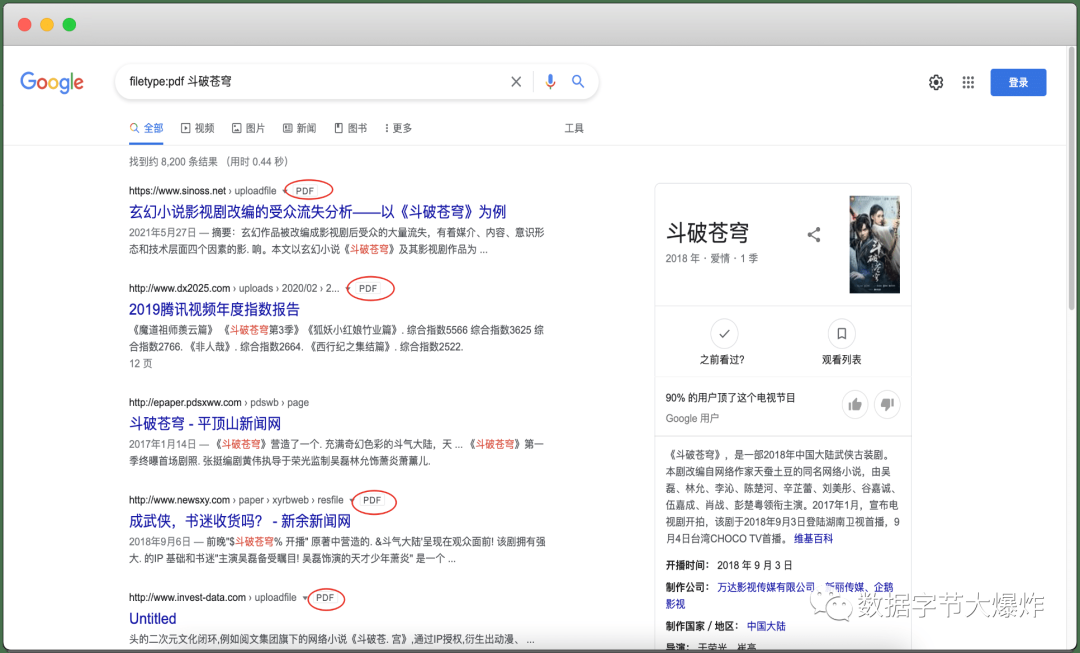Open the settings gear icon
1080x653 pixels.
tap(935, 83)
